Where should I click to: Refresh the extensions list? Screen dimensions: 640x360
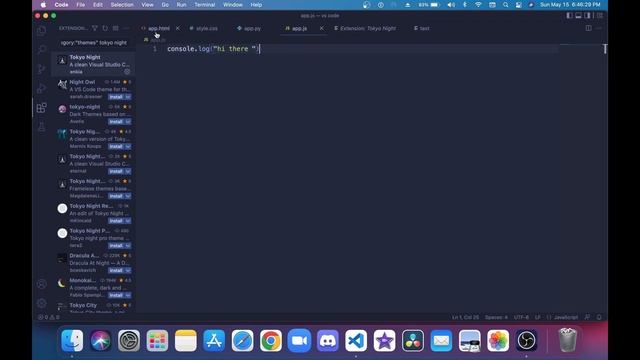click(105, 28)
